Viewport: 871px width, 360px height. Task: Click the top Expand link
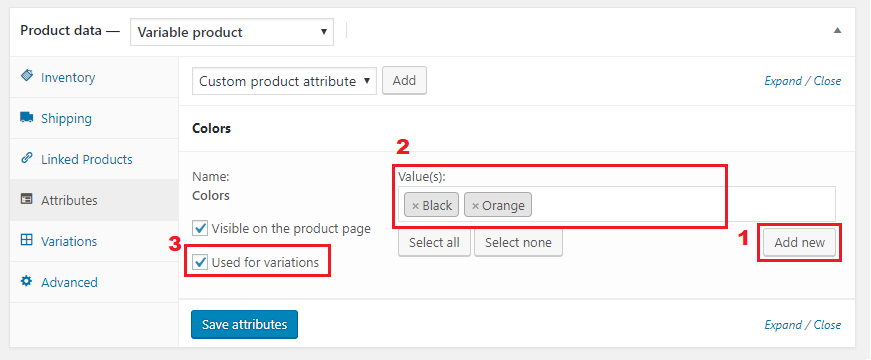coord(783,81)
